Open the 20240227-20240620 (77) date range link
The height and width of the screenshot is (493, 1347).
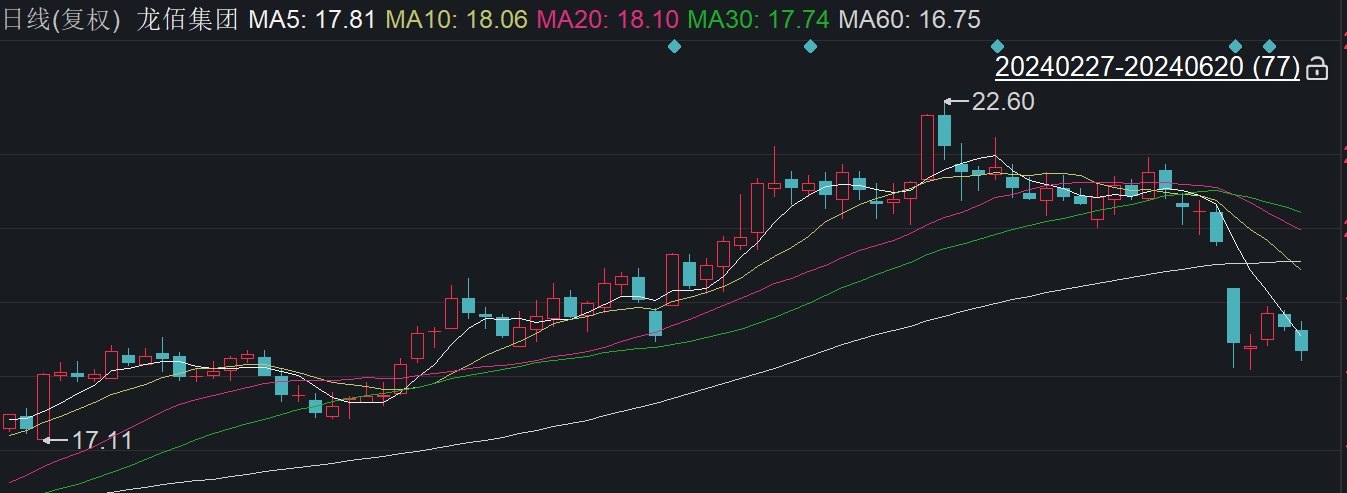click(x=1147, y=68)
